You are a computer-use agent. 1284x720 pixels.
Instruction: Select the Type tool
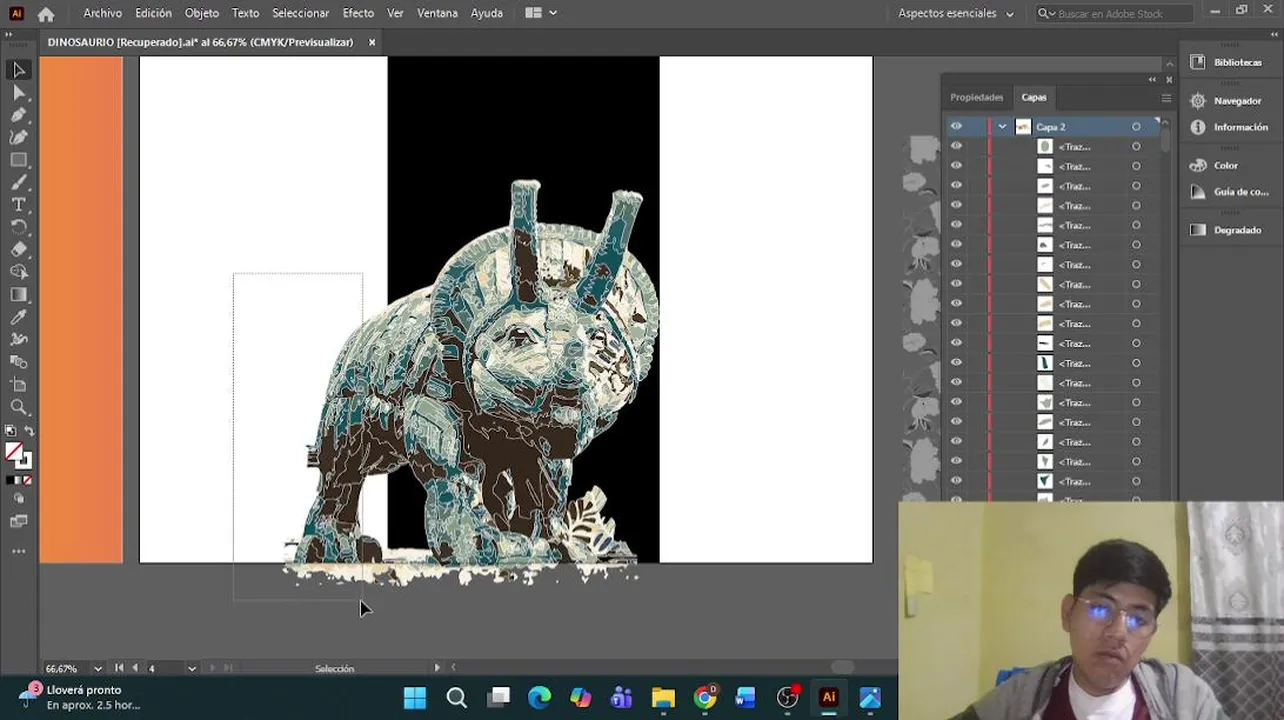point(18,205)
